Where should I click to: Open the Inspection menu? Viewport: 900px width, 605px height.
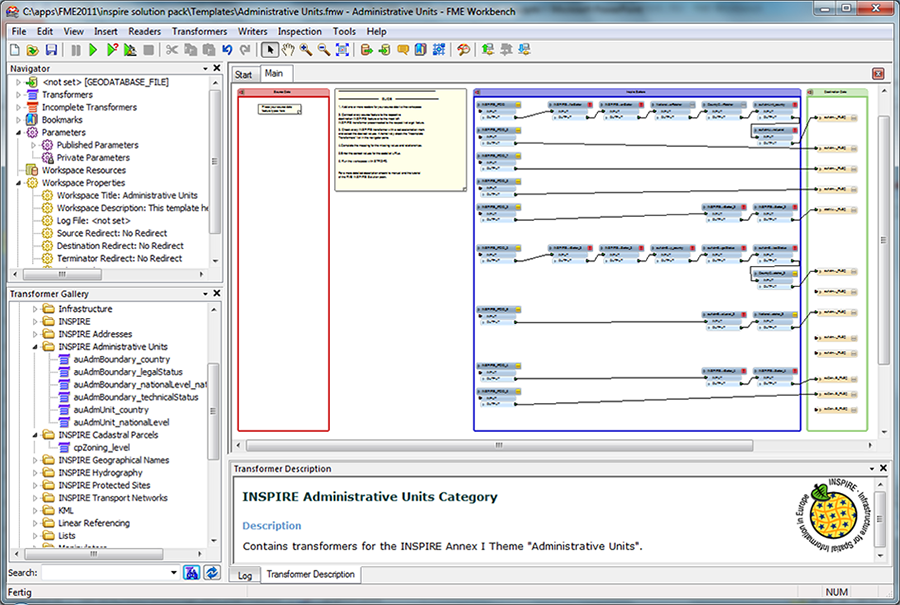pos(300,32)
